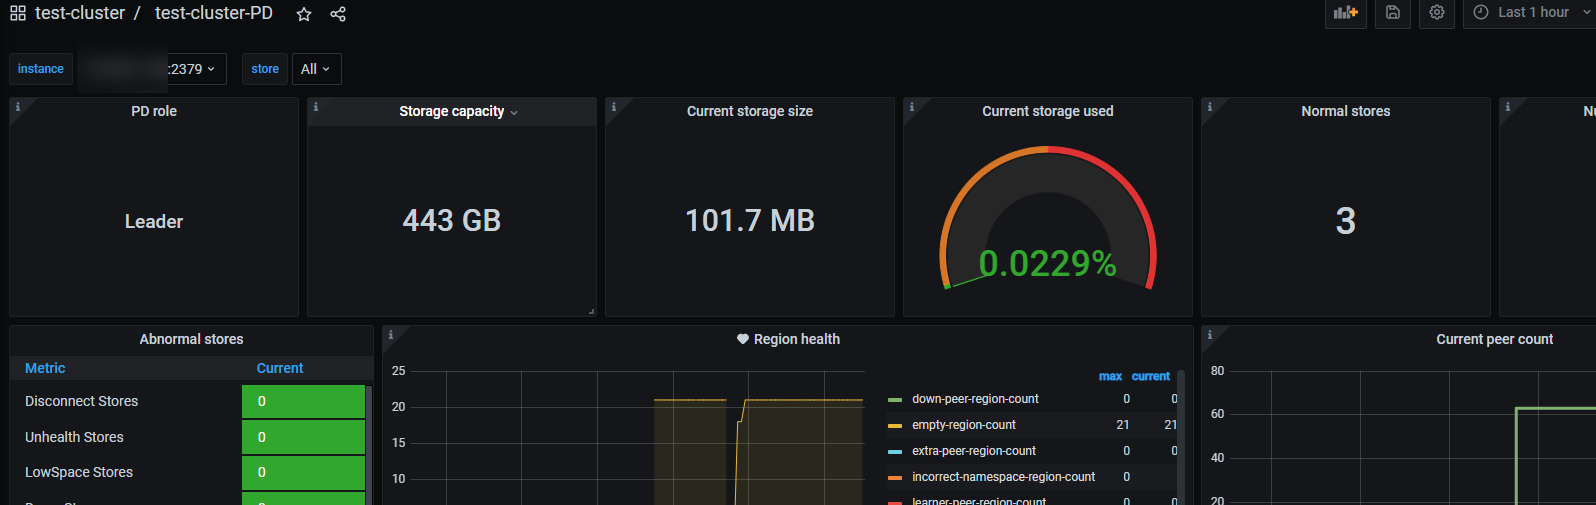Toggle down-peer-region-count legend series
The height and width of the screenshot is (505, 1596).
975,399
